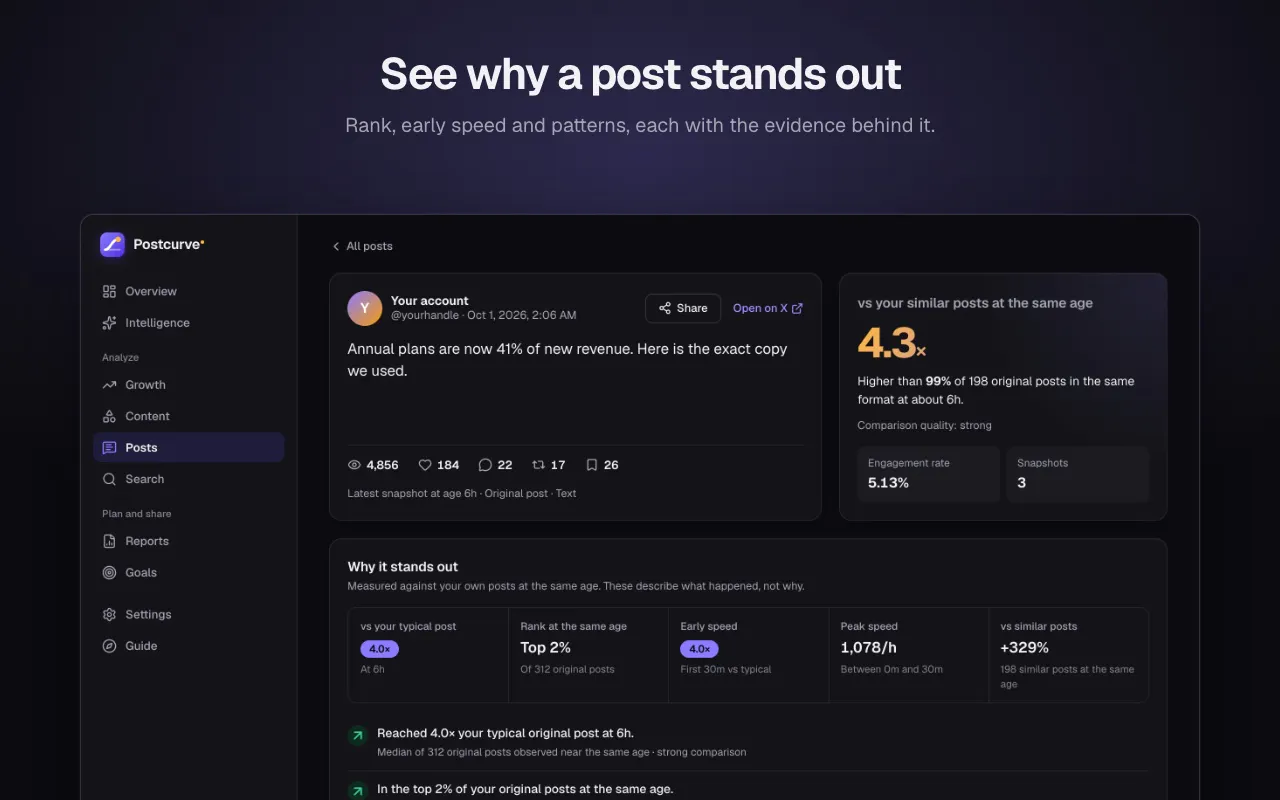Viewport: 1280px width, 800px height.
Task: Go to the Overview page
Action: pyautogui.click(x=189, y=291)
